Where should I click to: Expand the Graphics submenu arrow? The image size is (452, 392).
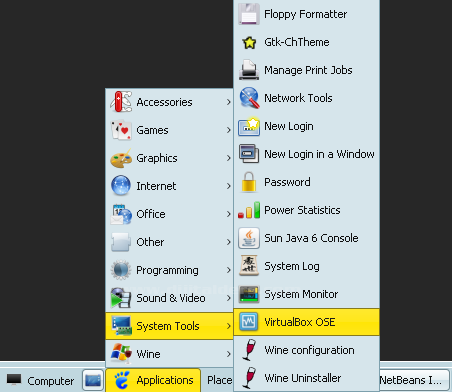click(228, 158)
